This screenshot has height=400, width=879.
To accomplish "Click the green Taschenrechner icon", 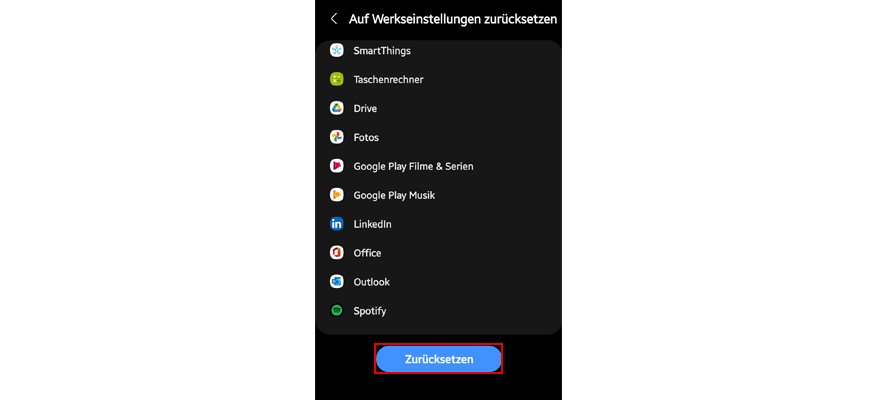I will [336, 80].
